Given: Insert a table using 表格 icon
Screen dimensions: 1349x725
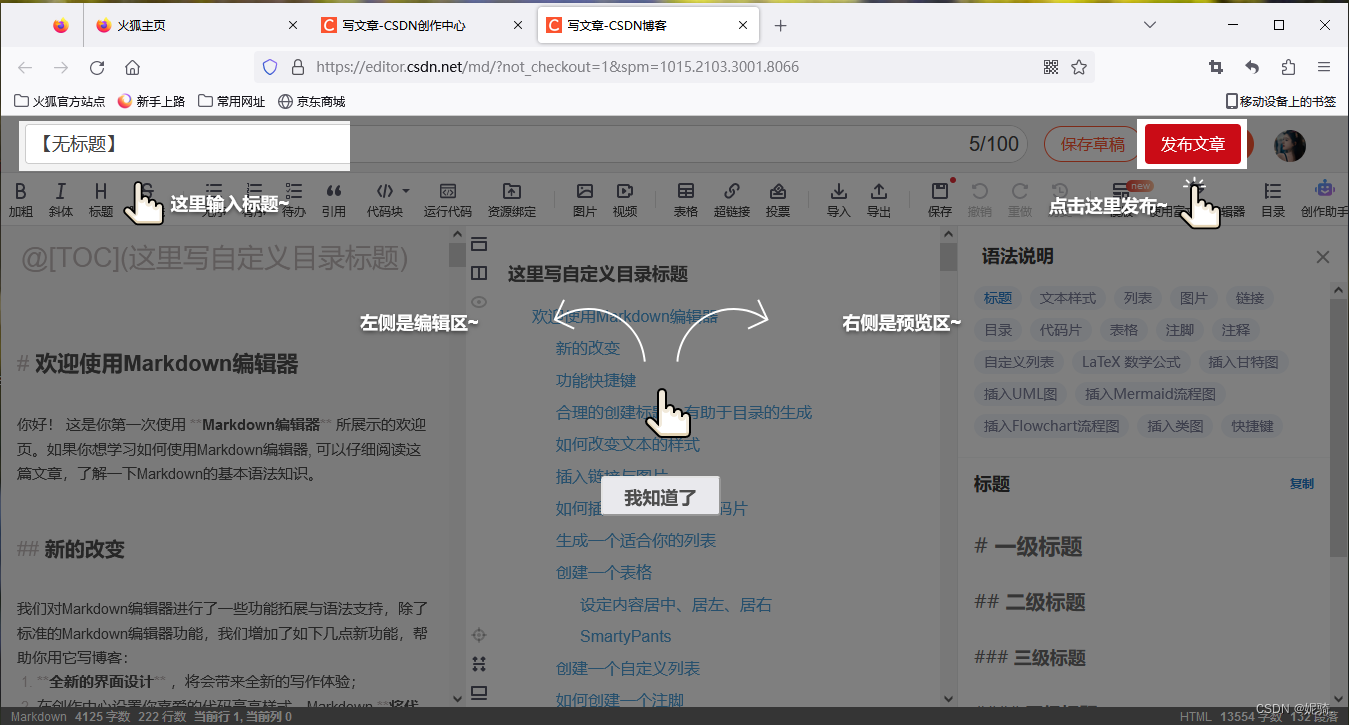Looking at the screenshot, I should click(686, 200).
